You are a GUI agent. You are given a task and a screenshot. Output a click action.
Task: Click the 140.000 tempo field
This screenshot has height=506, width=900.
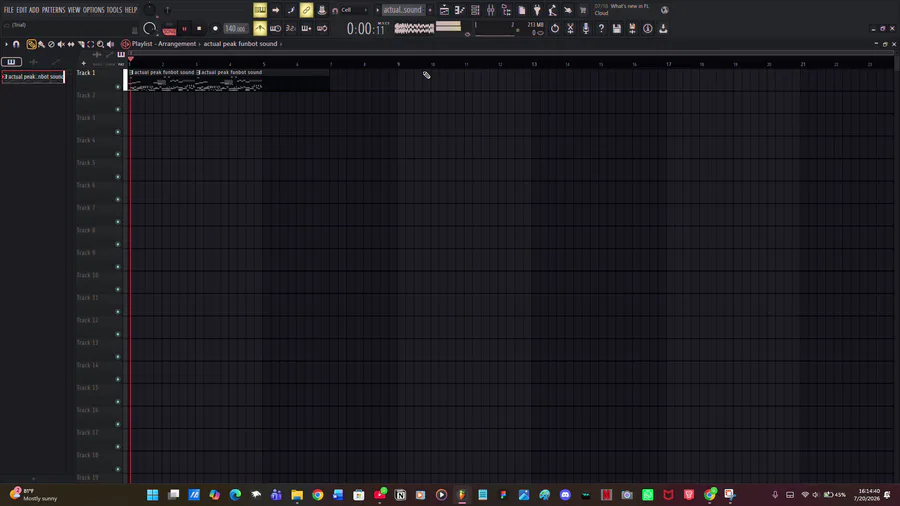[x=235, y=29]
